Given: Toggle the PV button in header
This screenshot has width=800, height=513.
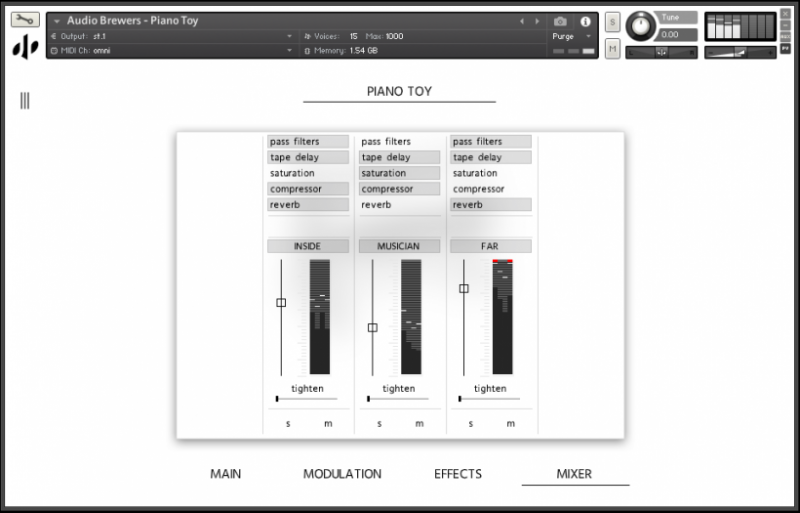Looking at the screenshot, I should [x=785, y=48].
